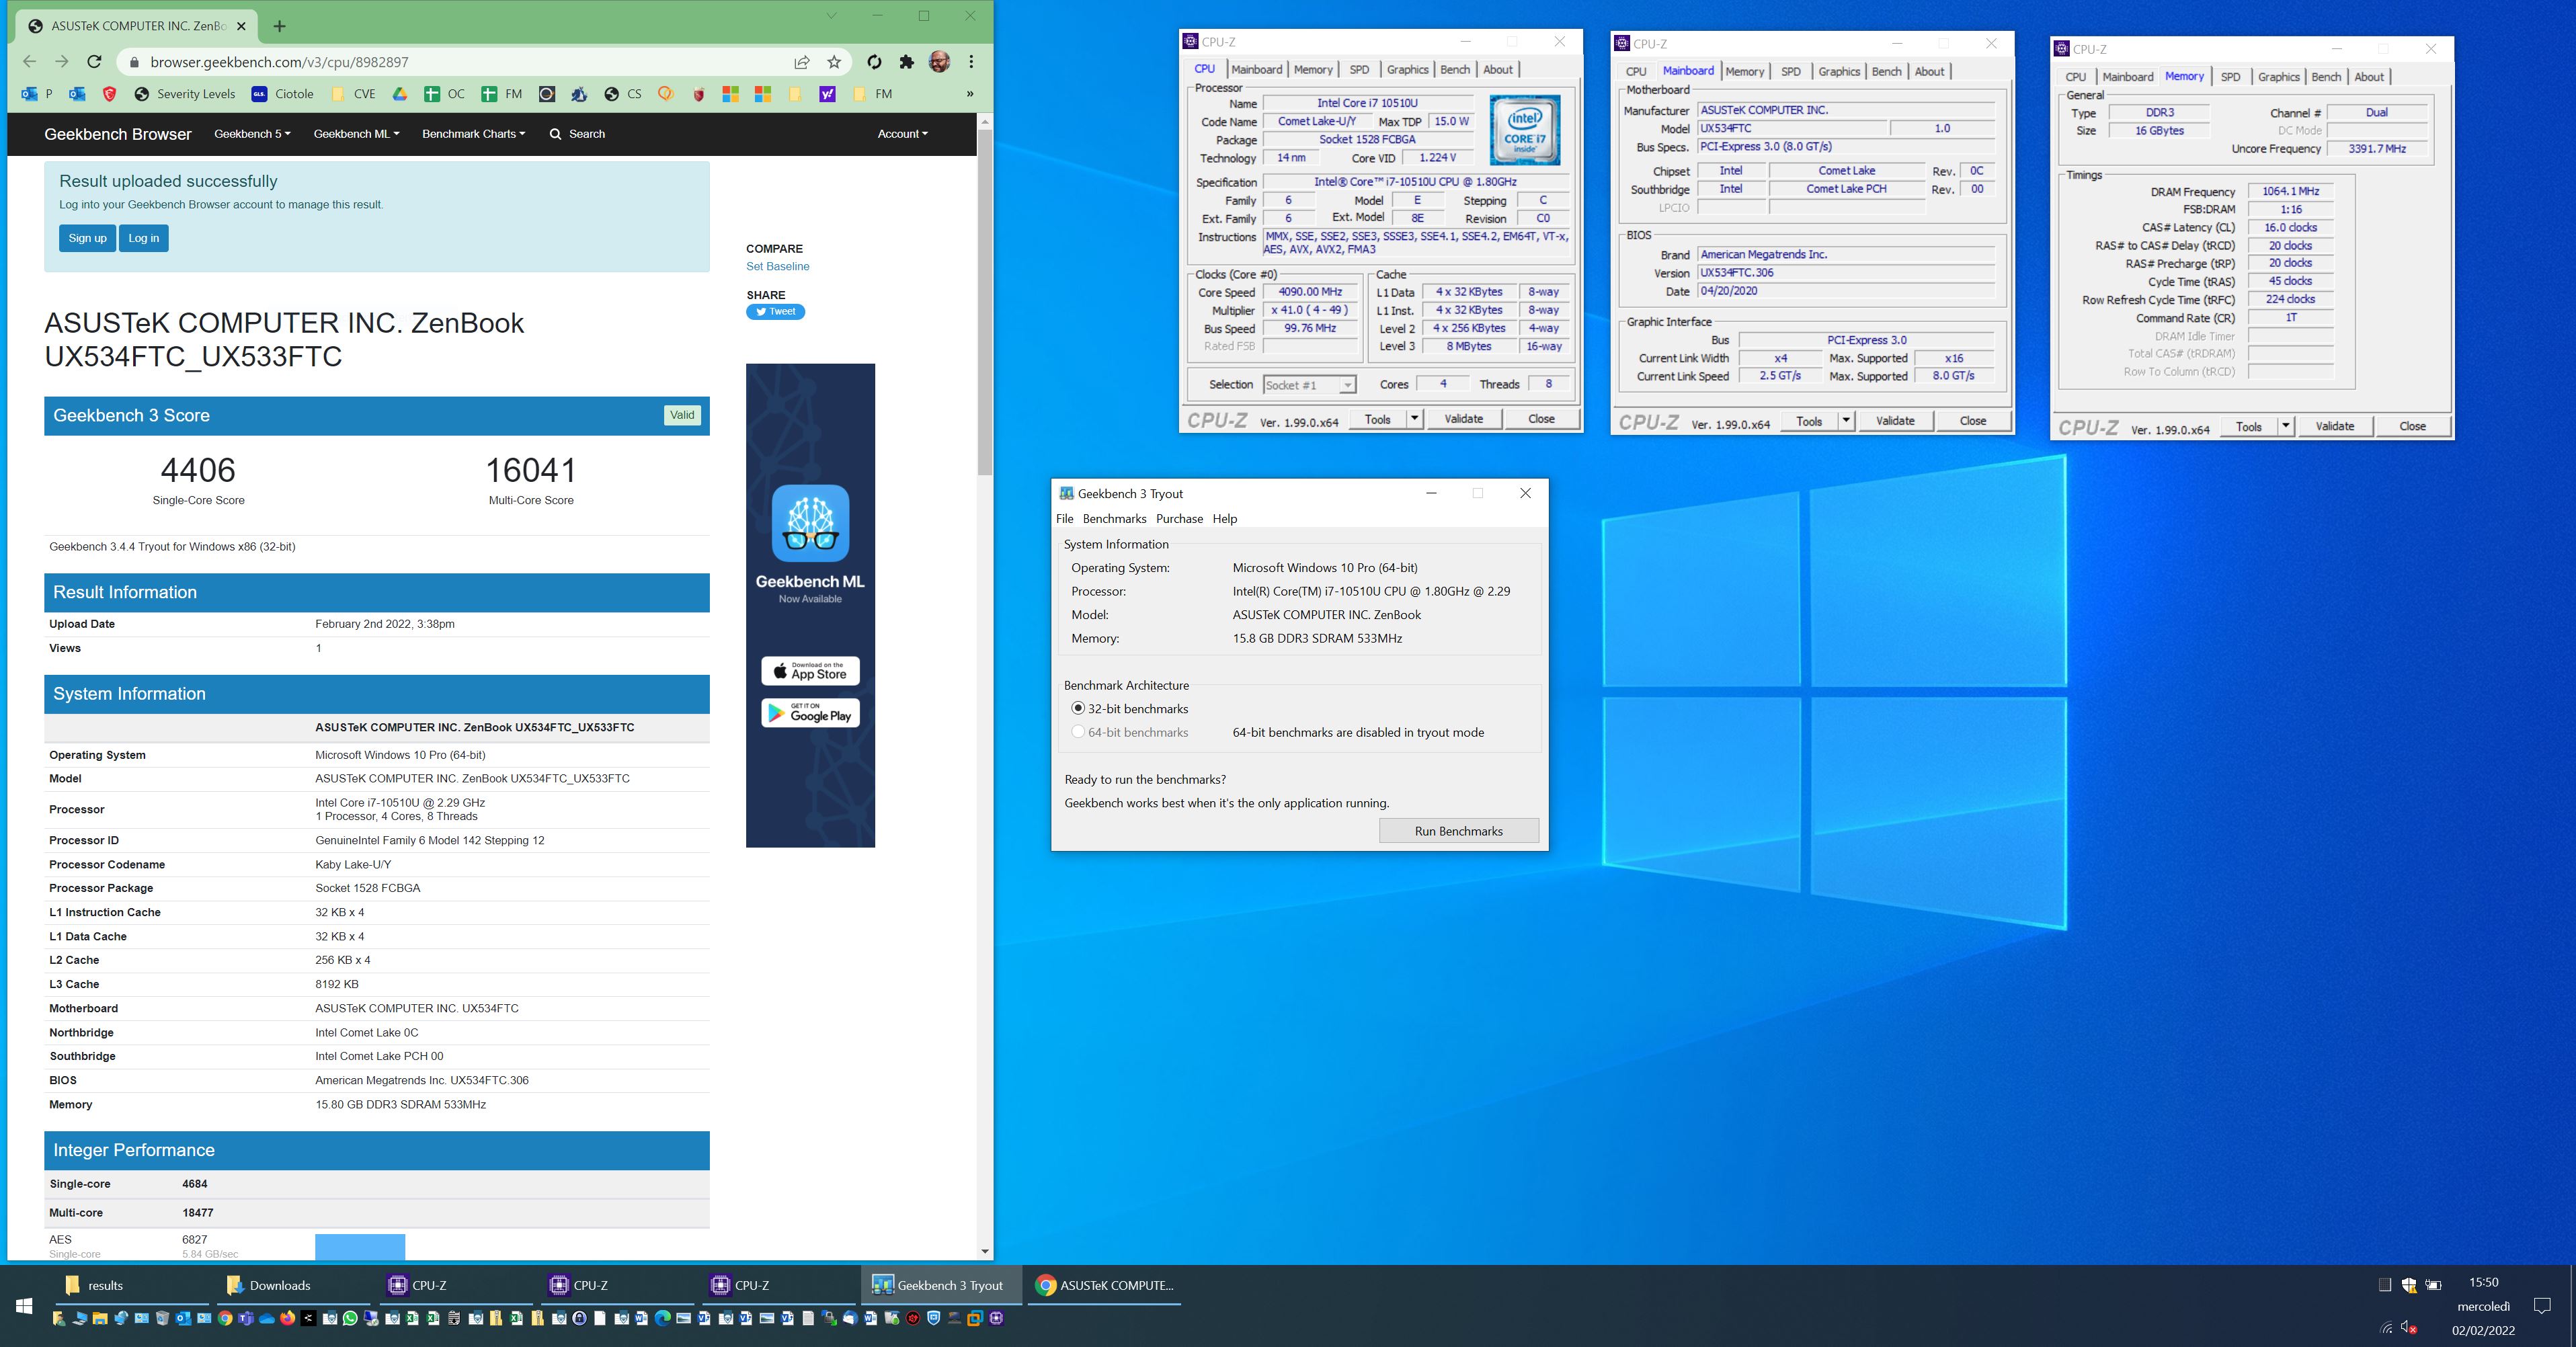Switch to Mainboard tab in first CPU-Z window

(1256, 69)
